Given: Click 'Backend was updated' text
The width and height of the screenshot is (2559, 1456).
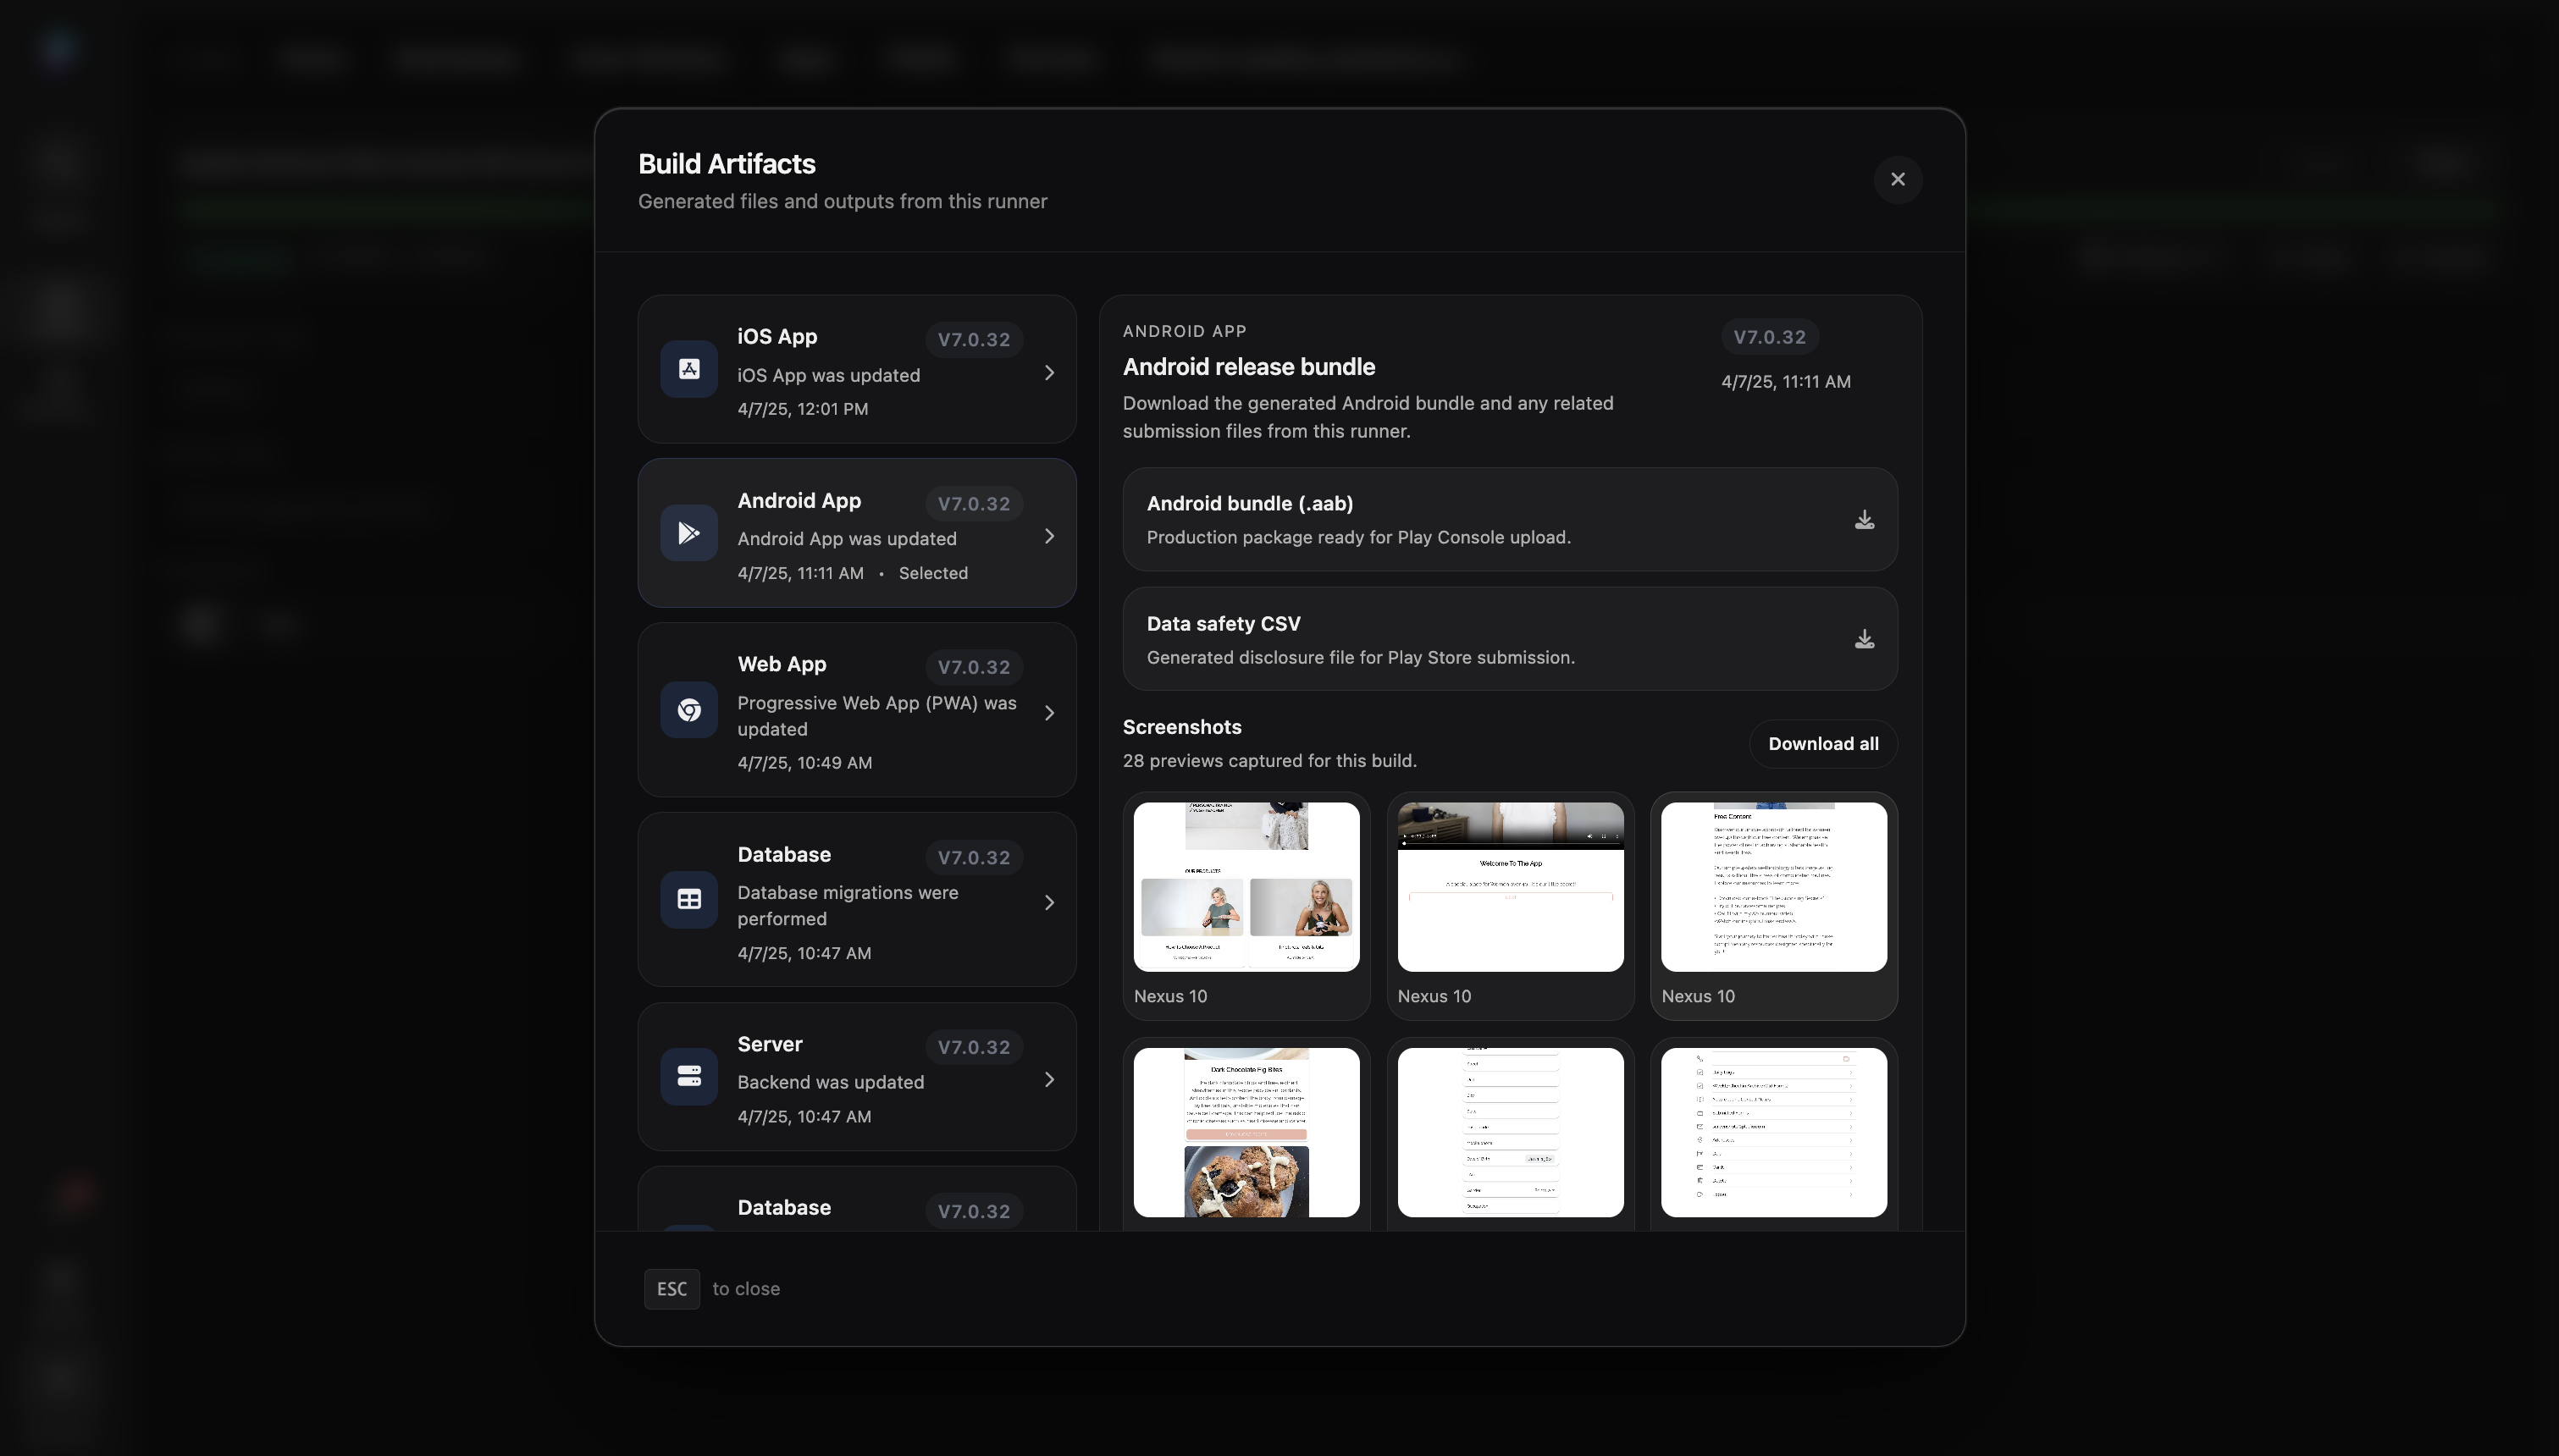Looking at the screenshot, I should coord(830,1083).
